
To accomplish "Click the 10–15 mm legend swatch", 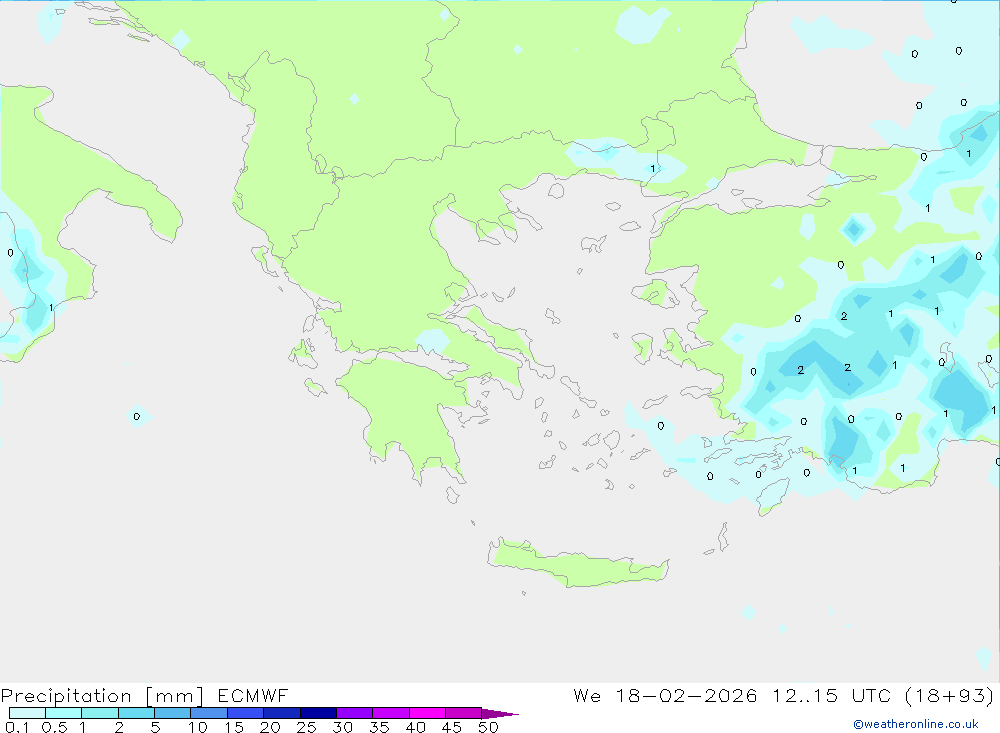I will click(209, 713).
